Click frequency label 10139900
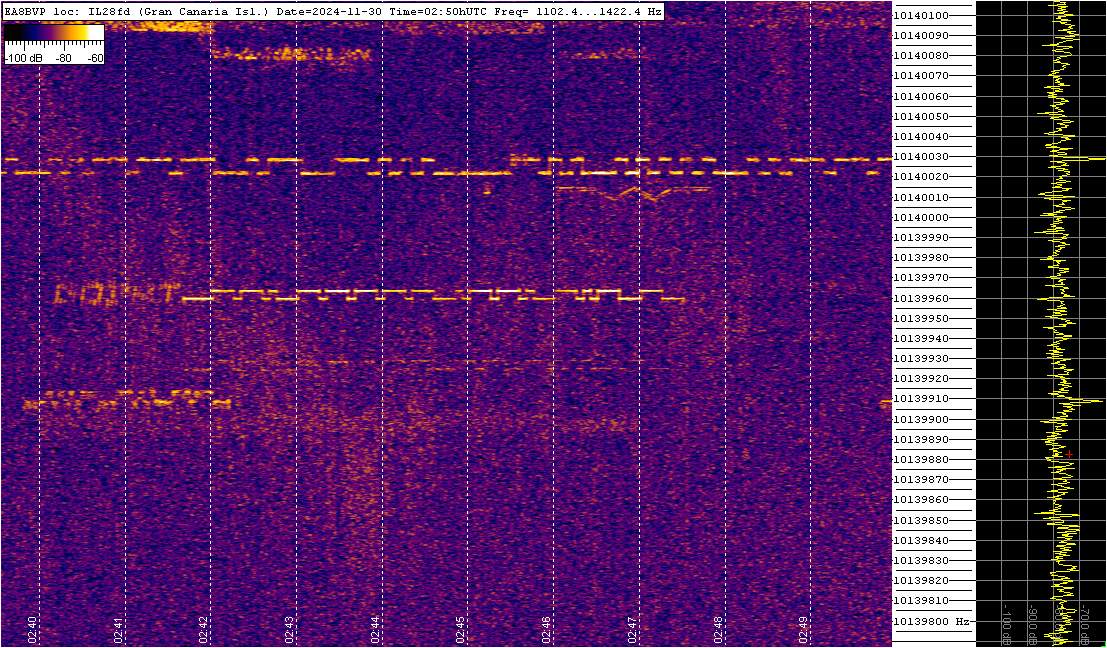This screenshot has width=1107, height=648. click(921, 419)
